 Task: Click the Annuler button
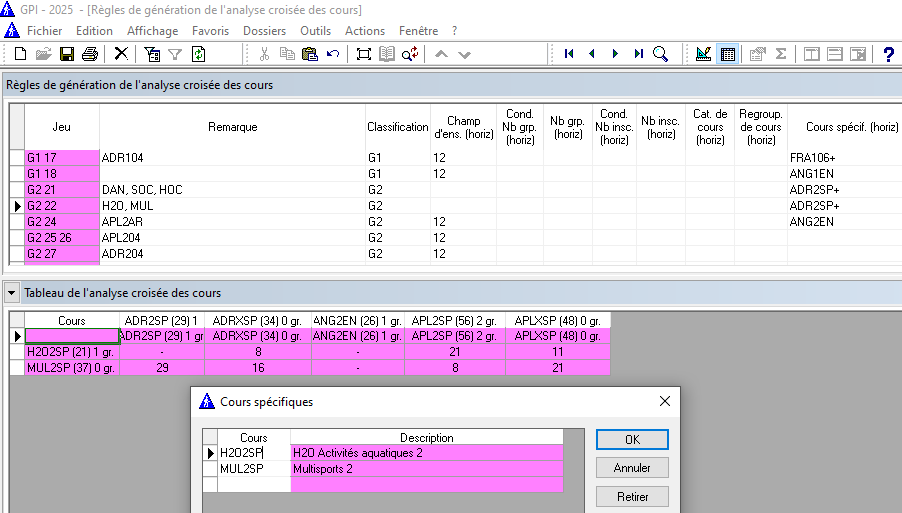(x=631, y=468)
